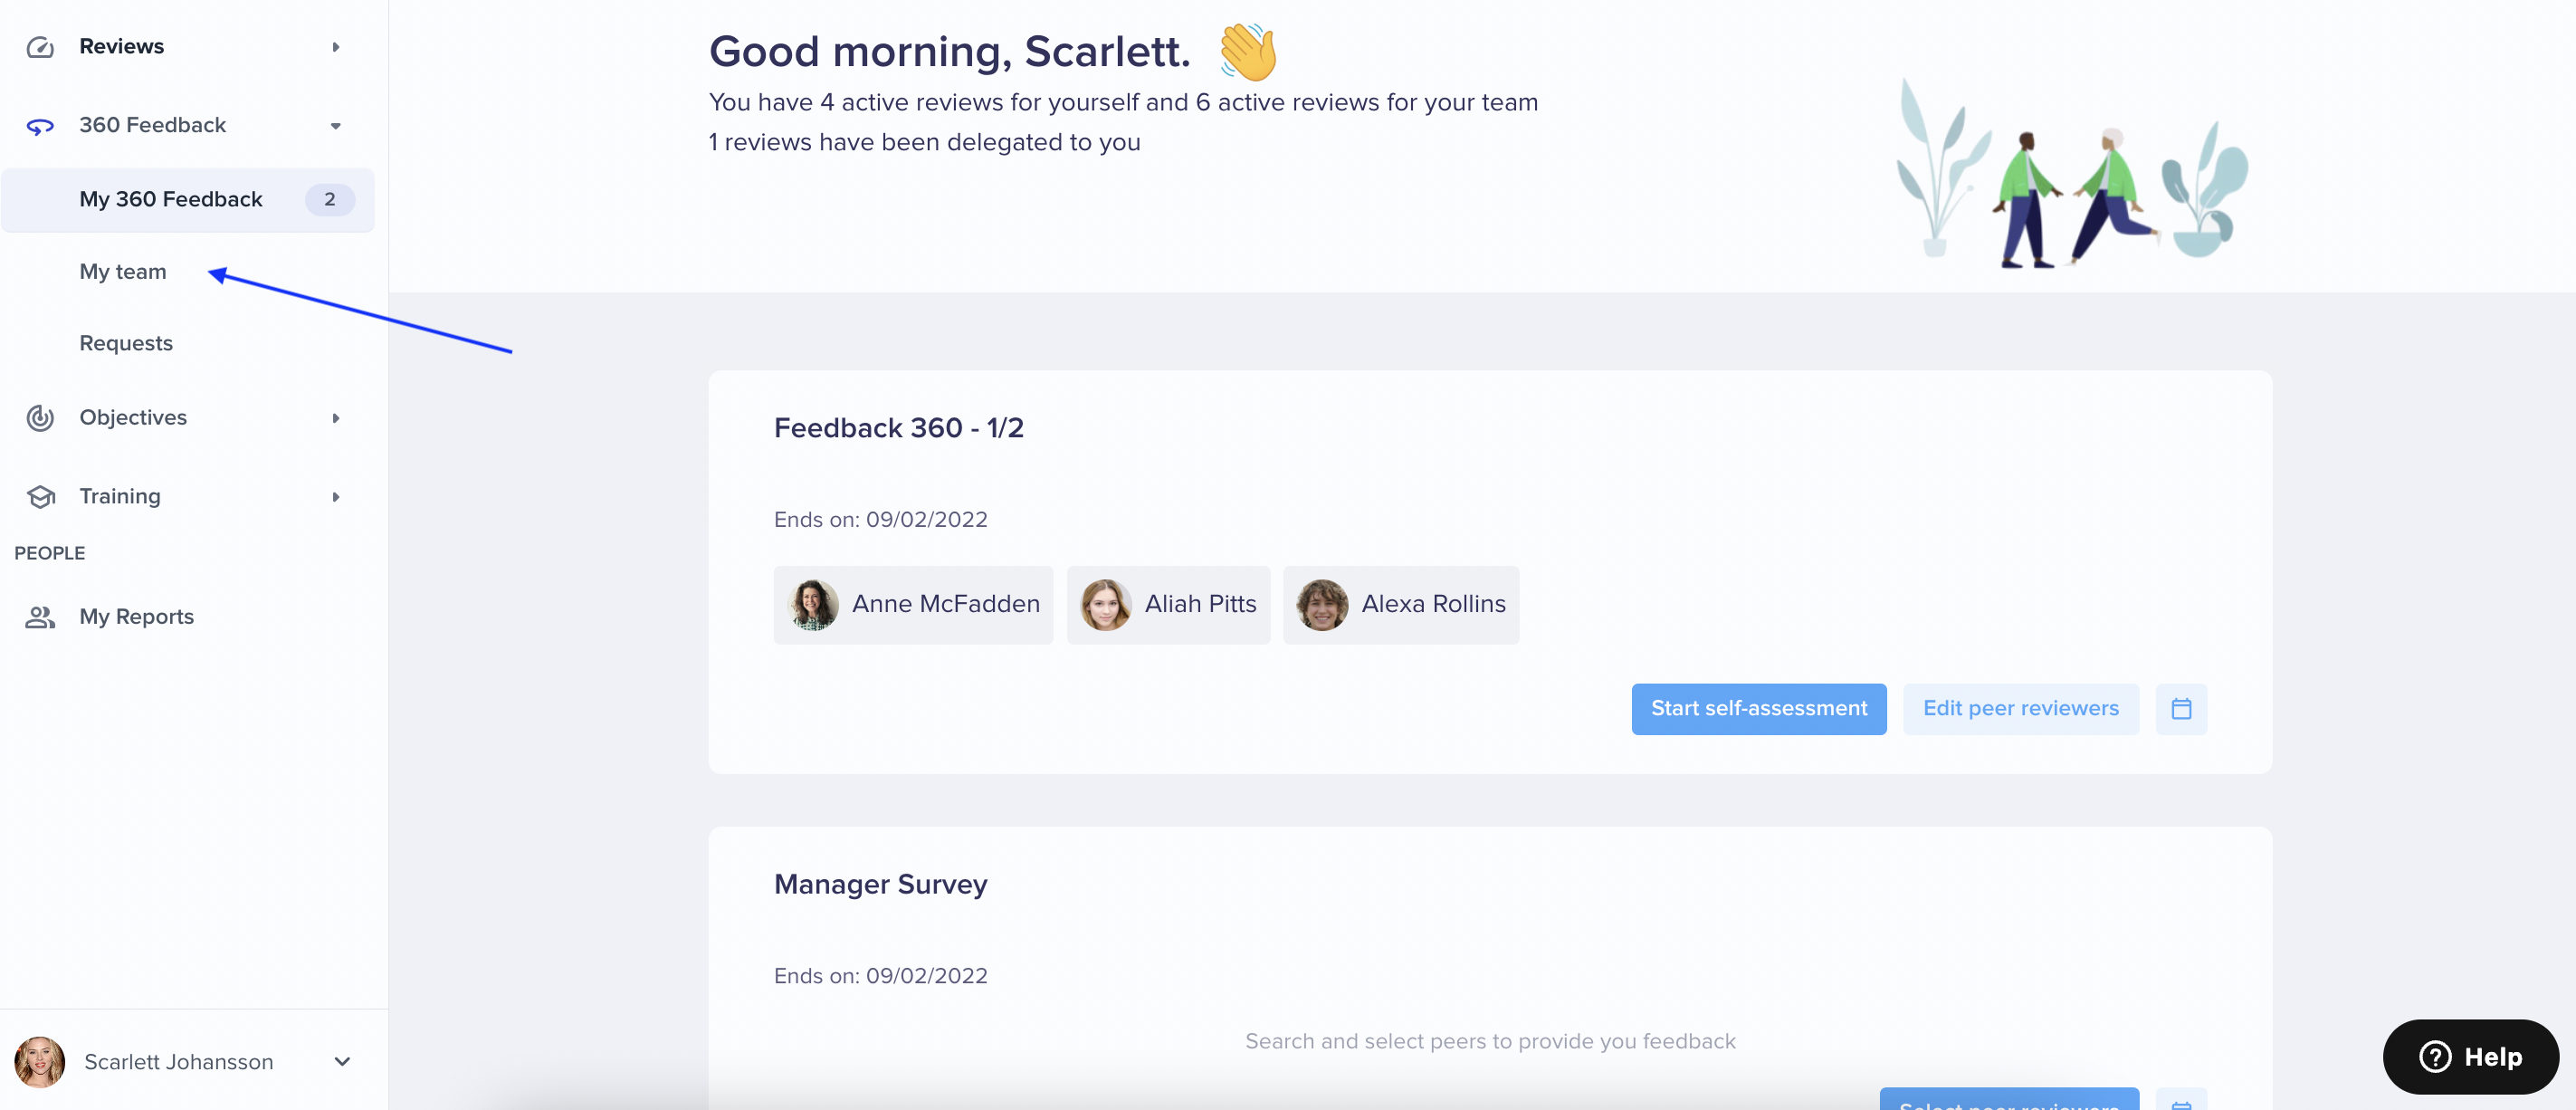Go to My Reports page

click(188, 617)
